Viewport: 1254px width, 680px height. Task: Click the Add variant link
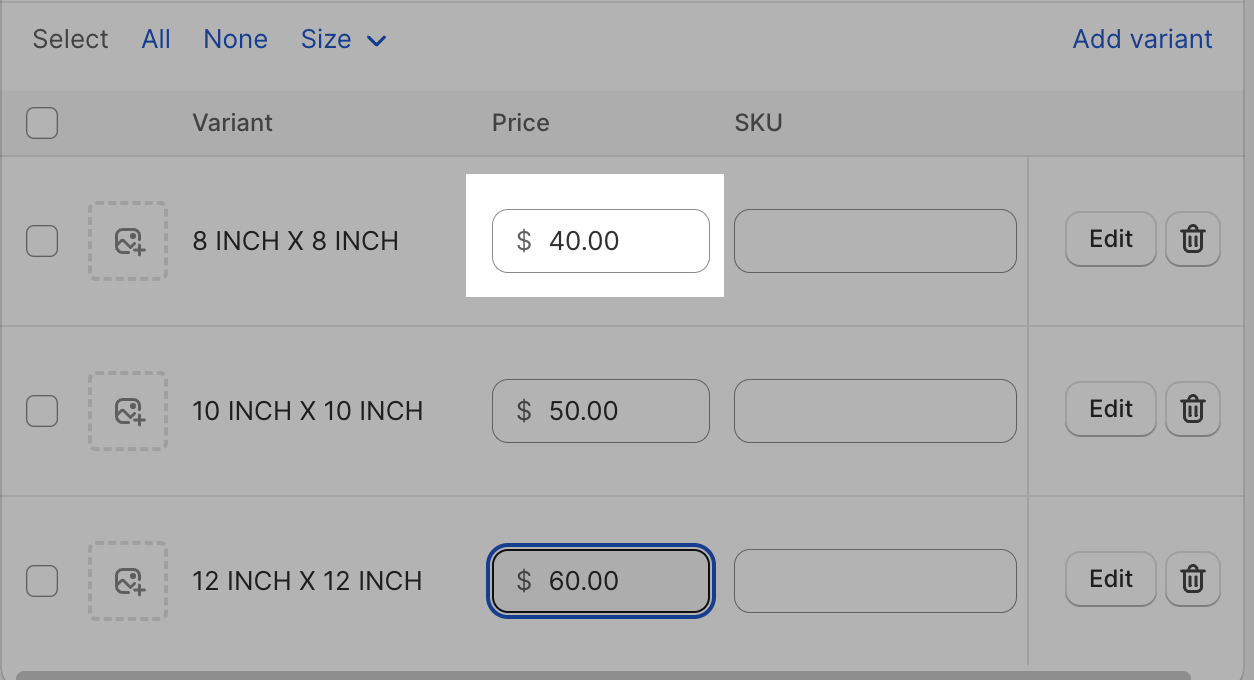point(1142,40)
